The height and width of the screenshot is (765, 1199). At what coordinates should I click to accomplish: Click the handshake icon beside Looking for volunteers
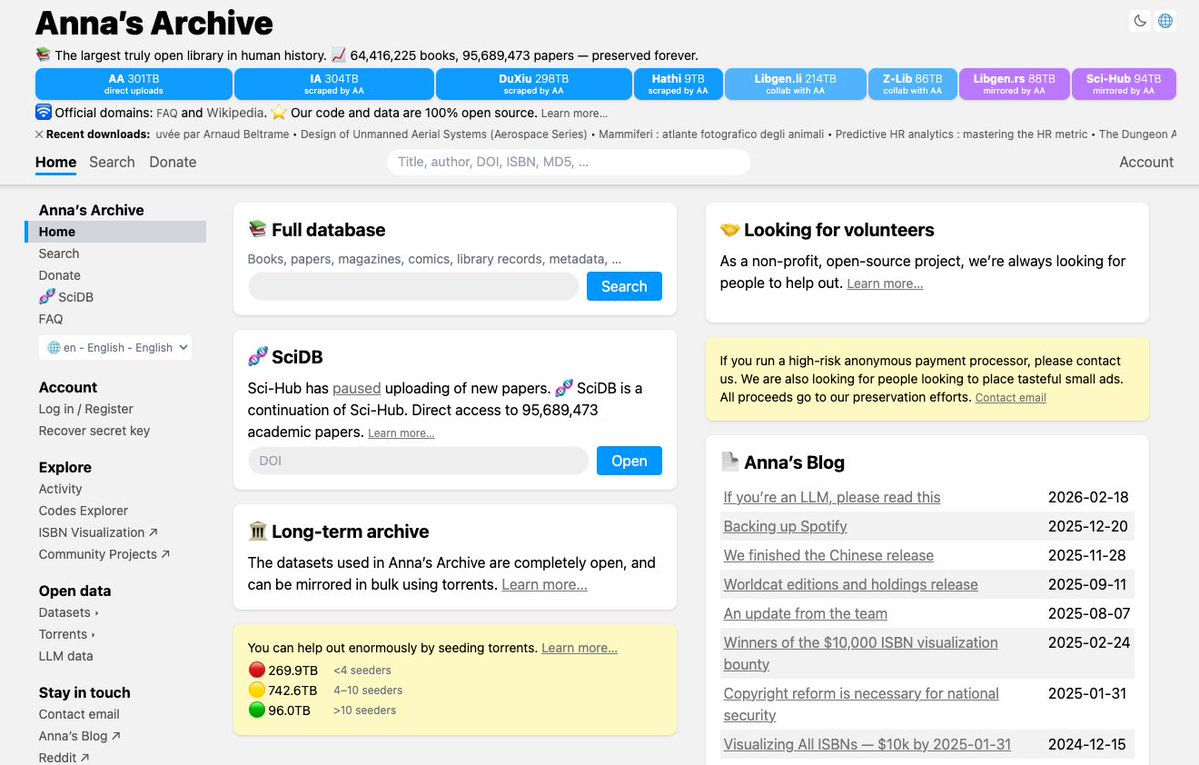(730, 230)
